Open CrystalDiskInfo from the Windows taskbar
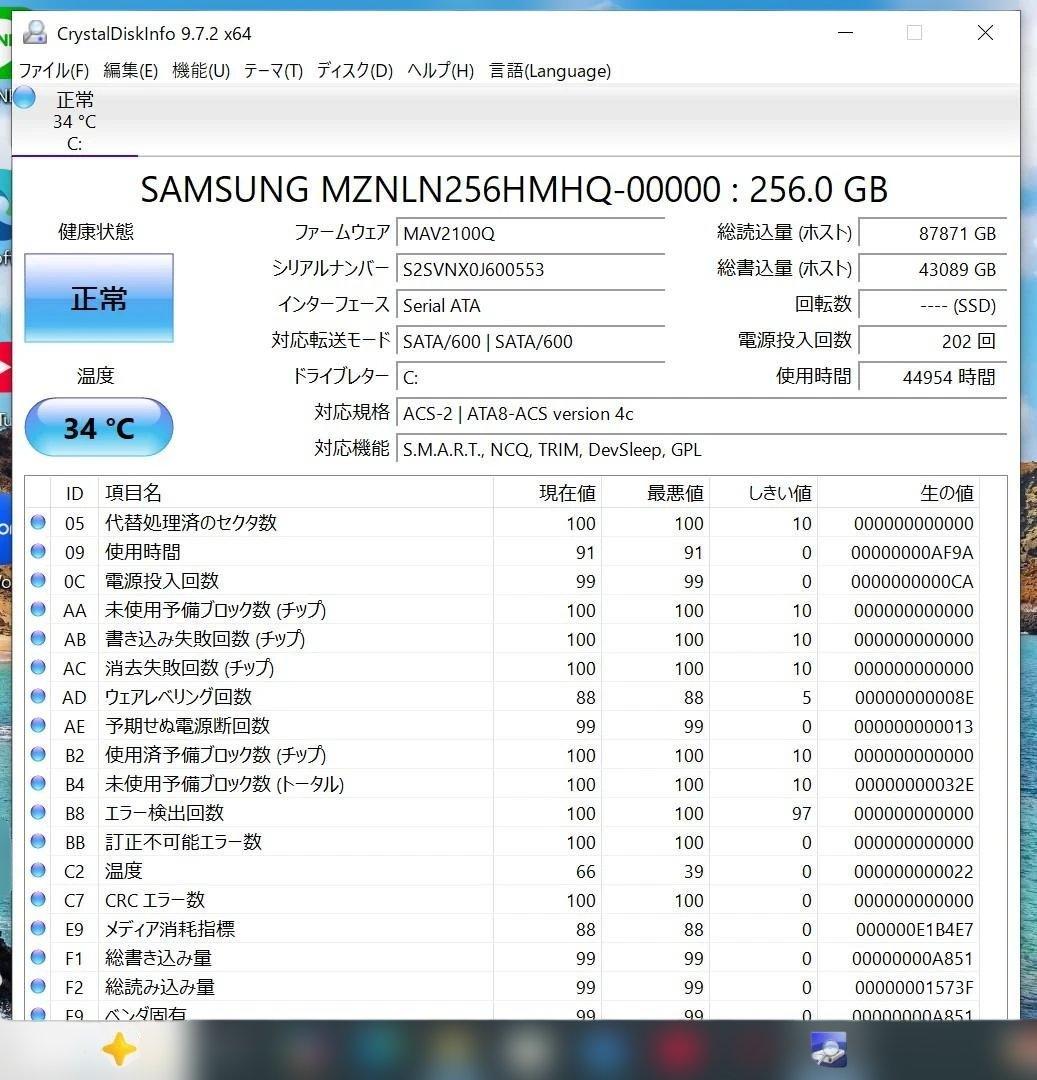Image resolution: width=1037 pixels, height=1080 pixels. pos(828,1049)
